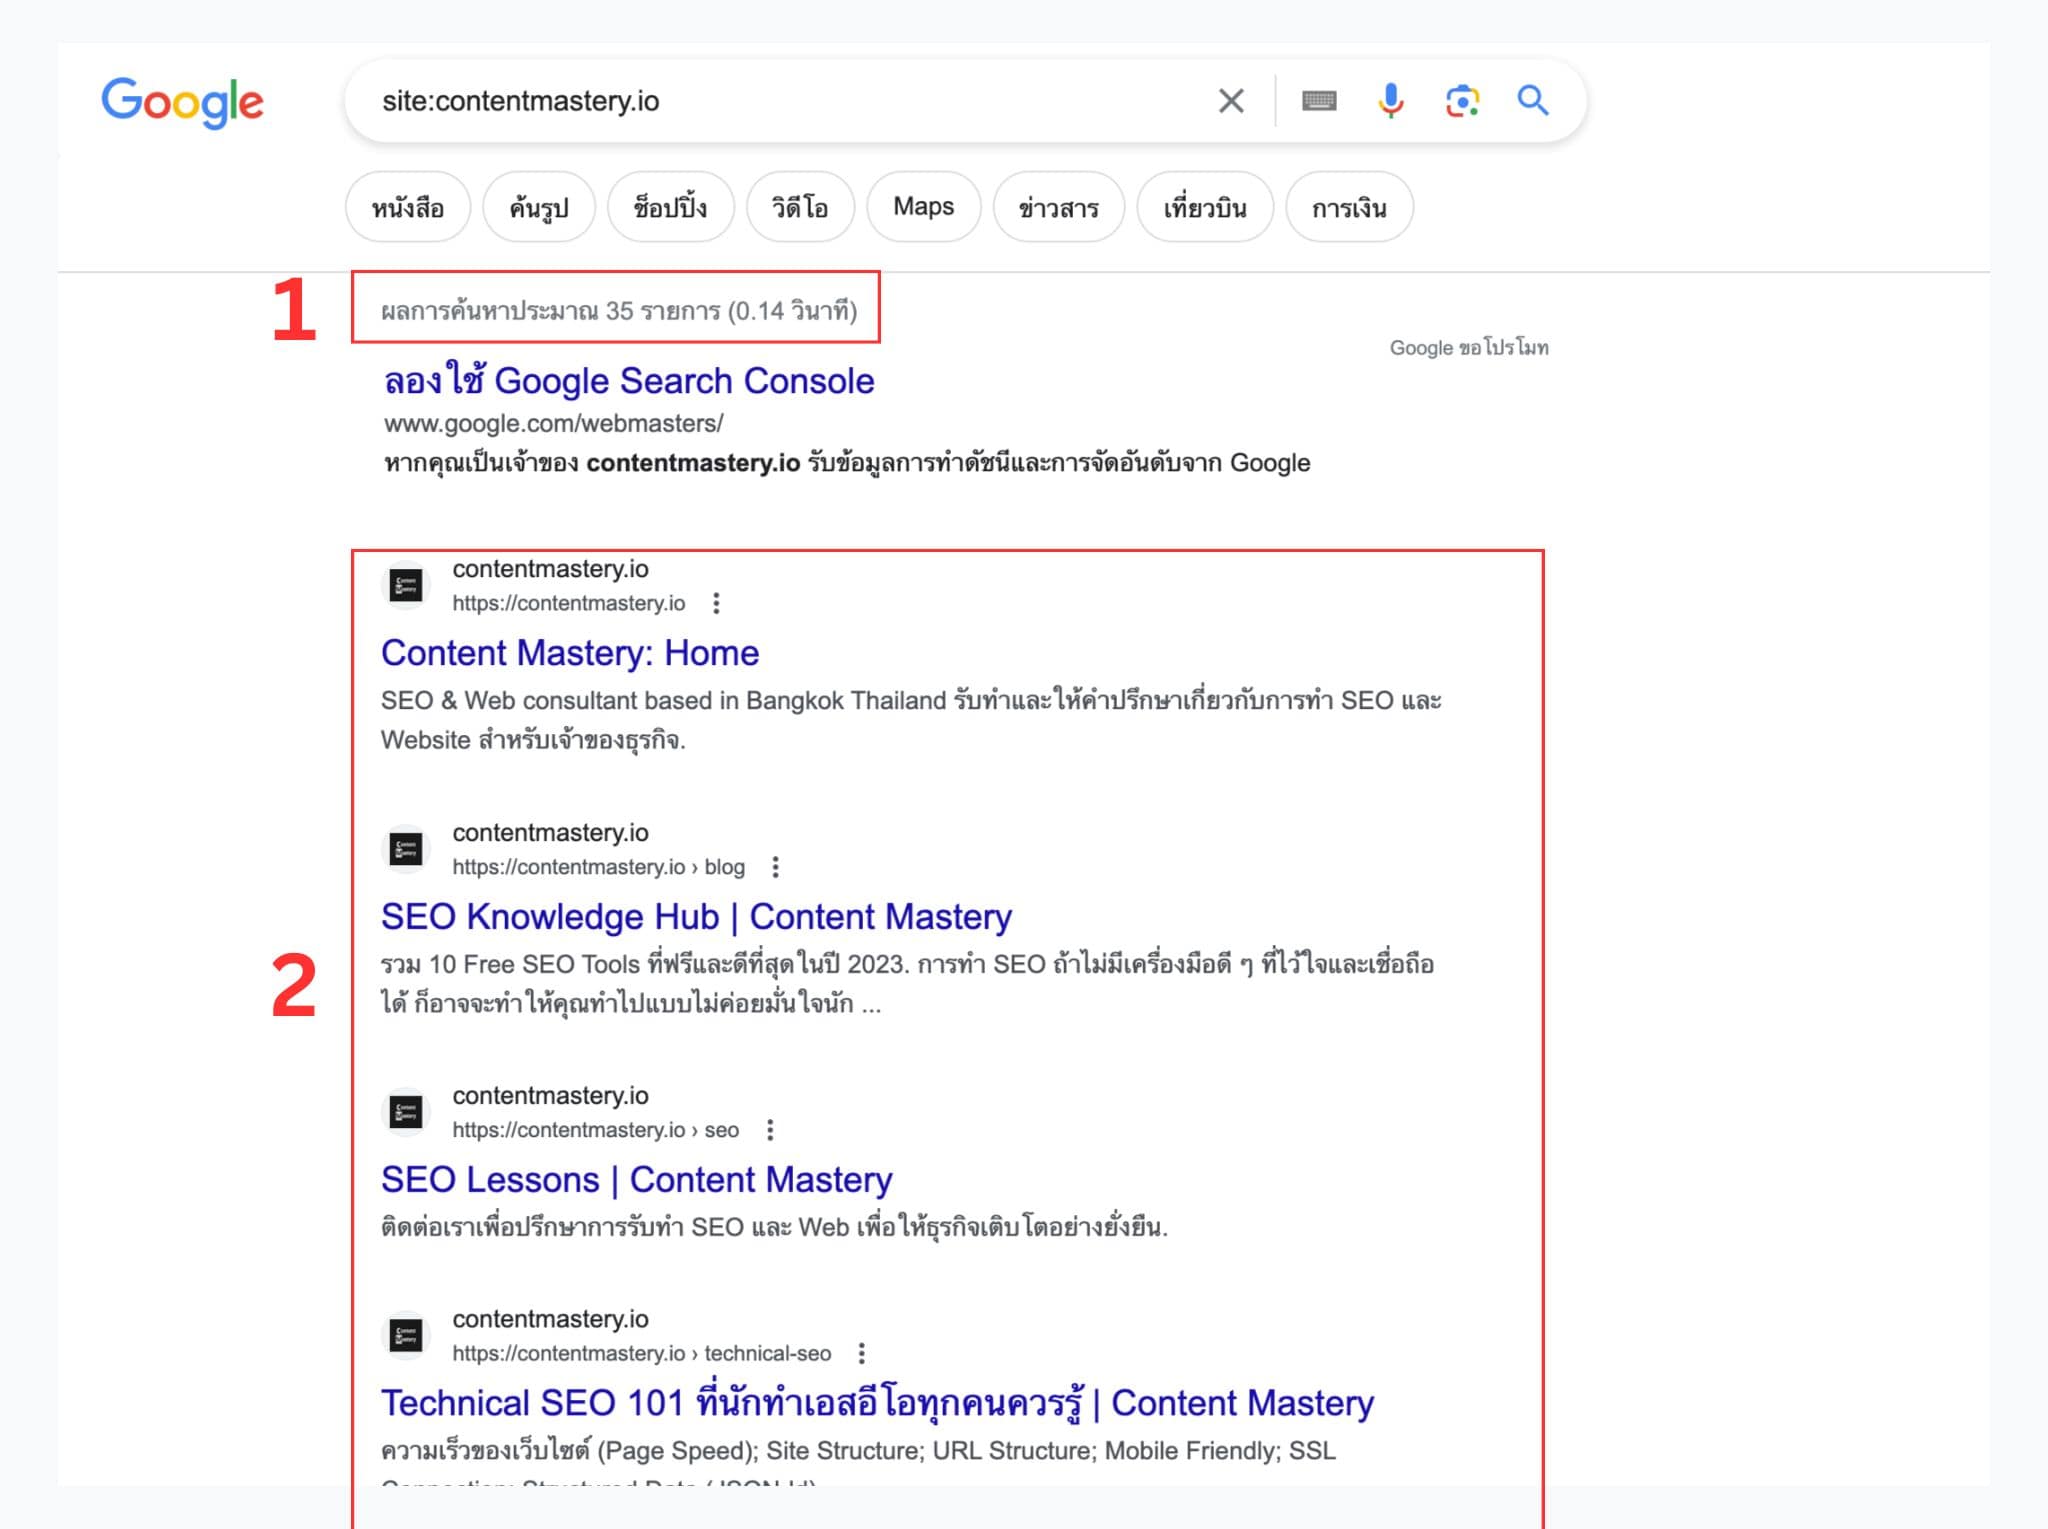Select the หนังสือ filter chip
The image size is (2048, 1529).
(x=408, y=207)
